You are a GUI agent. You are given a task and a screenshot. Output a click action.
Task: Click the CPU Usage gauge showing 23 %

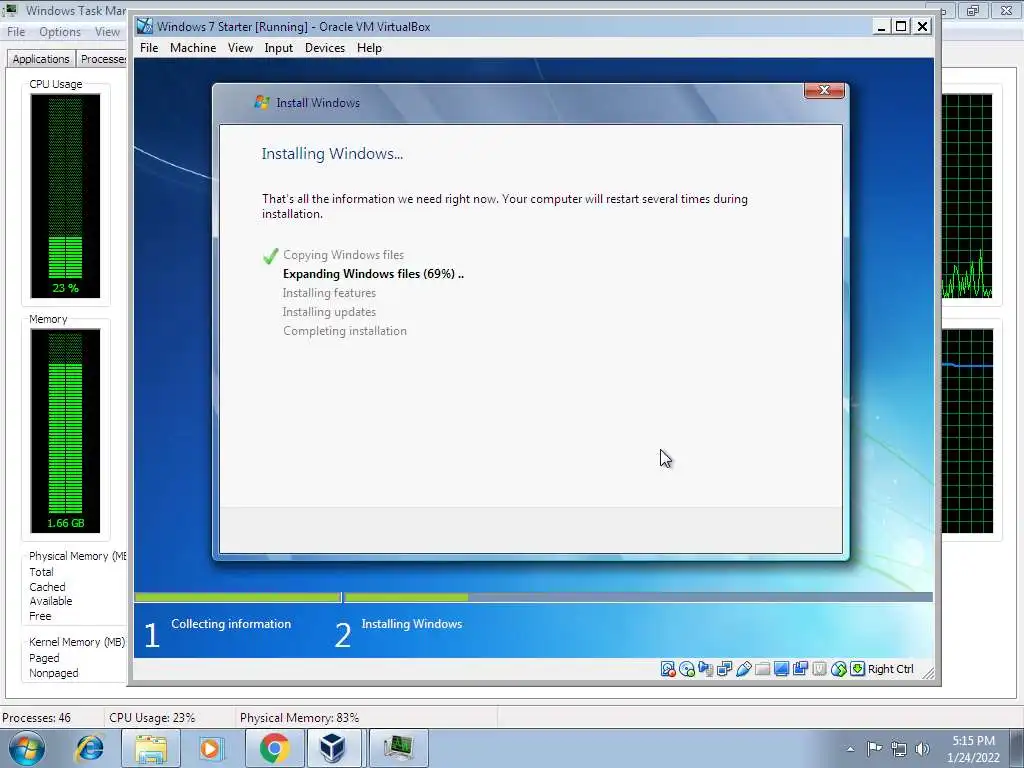click(x=65, y=196)
